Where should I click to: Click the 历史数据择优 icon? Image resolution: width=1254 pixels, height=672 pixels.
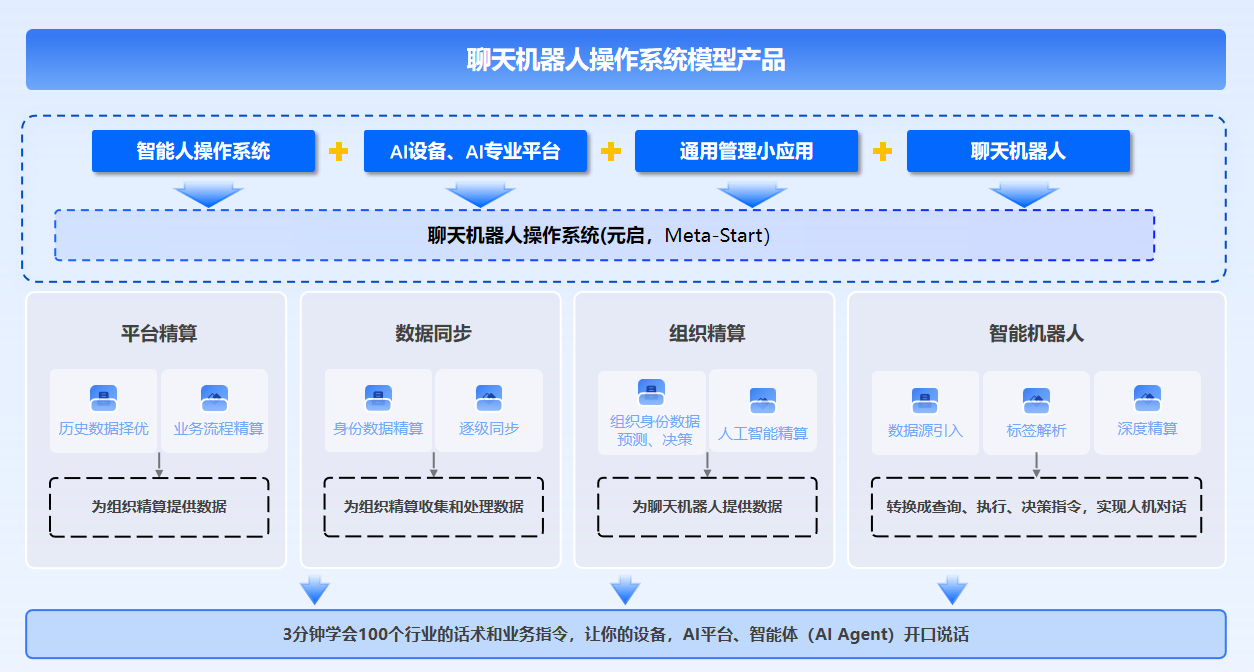(103, 398)
